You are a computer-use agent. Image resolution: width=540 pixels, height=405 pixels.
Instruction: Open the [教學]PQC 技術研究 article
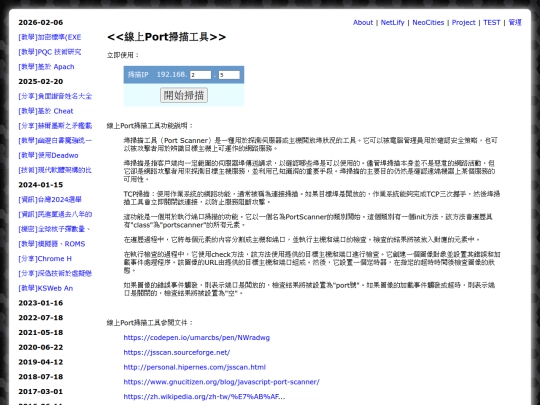pyautogui.click(x=50, y=52)
